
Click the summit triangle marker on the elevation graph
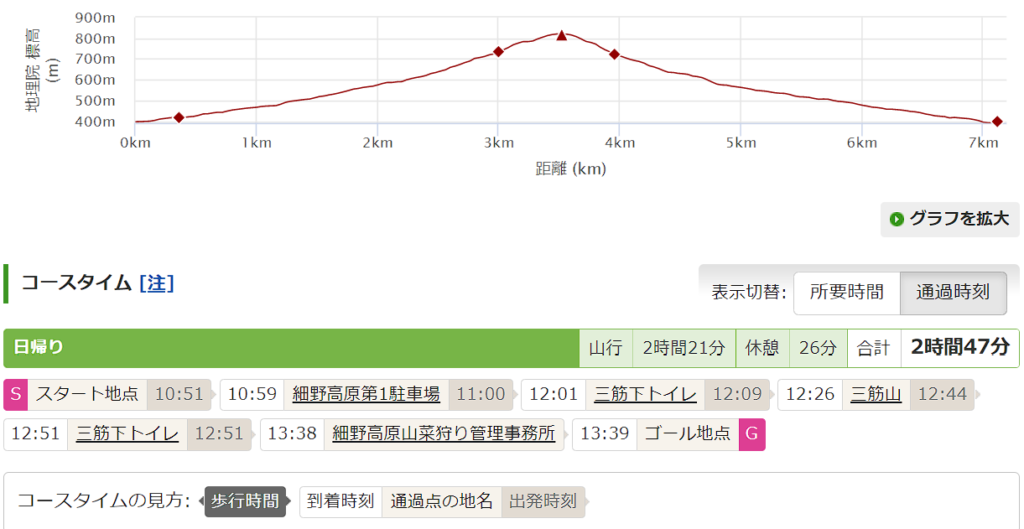coord(561,36)
